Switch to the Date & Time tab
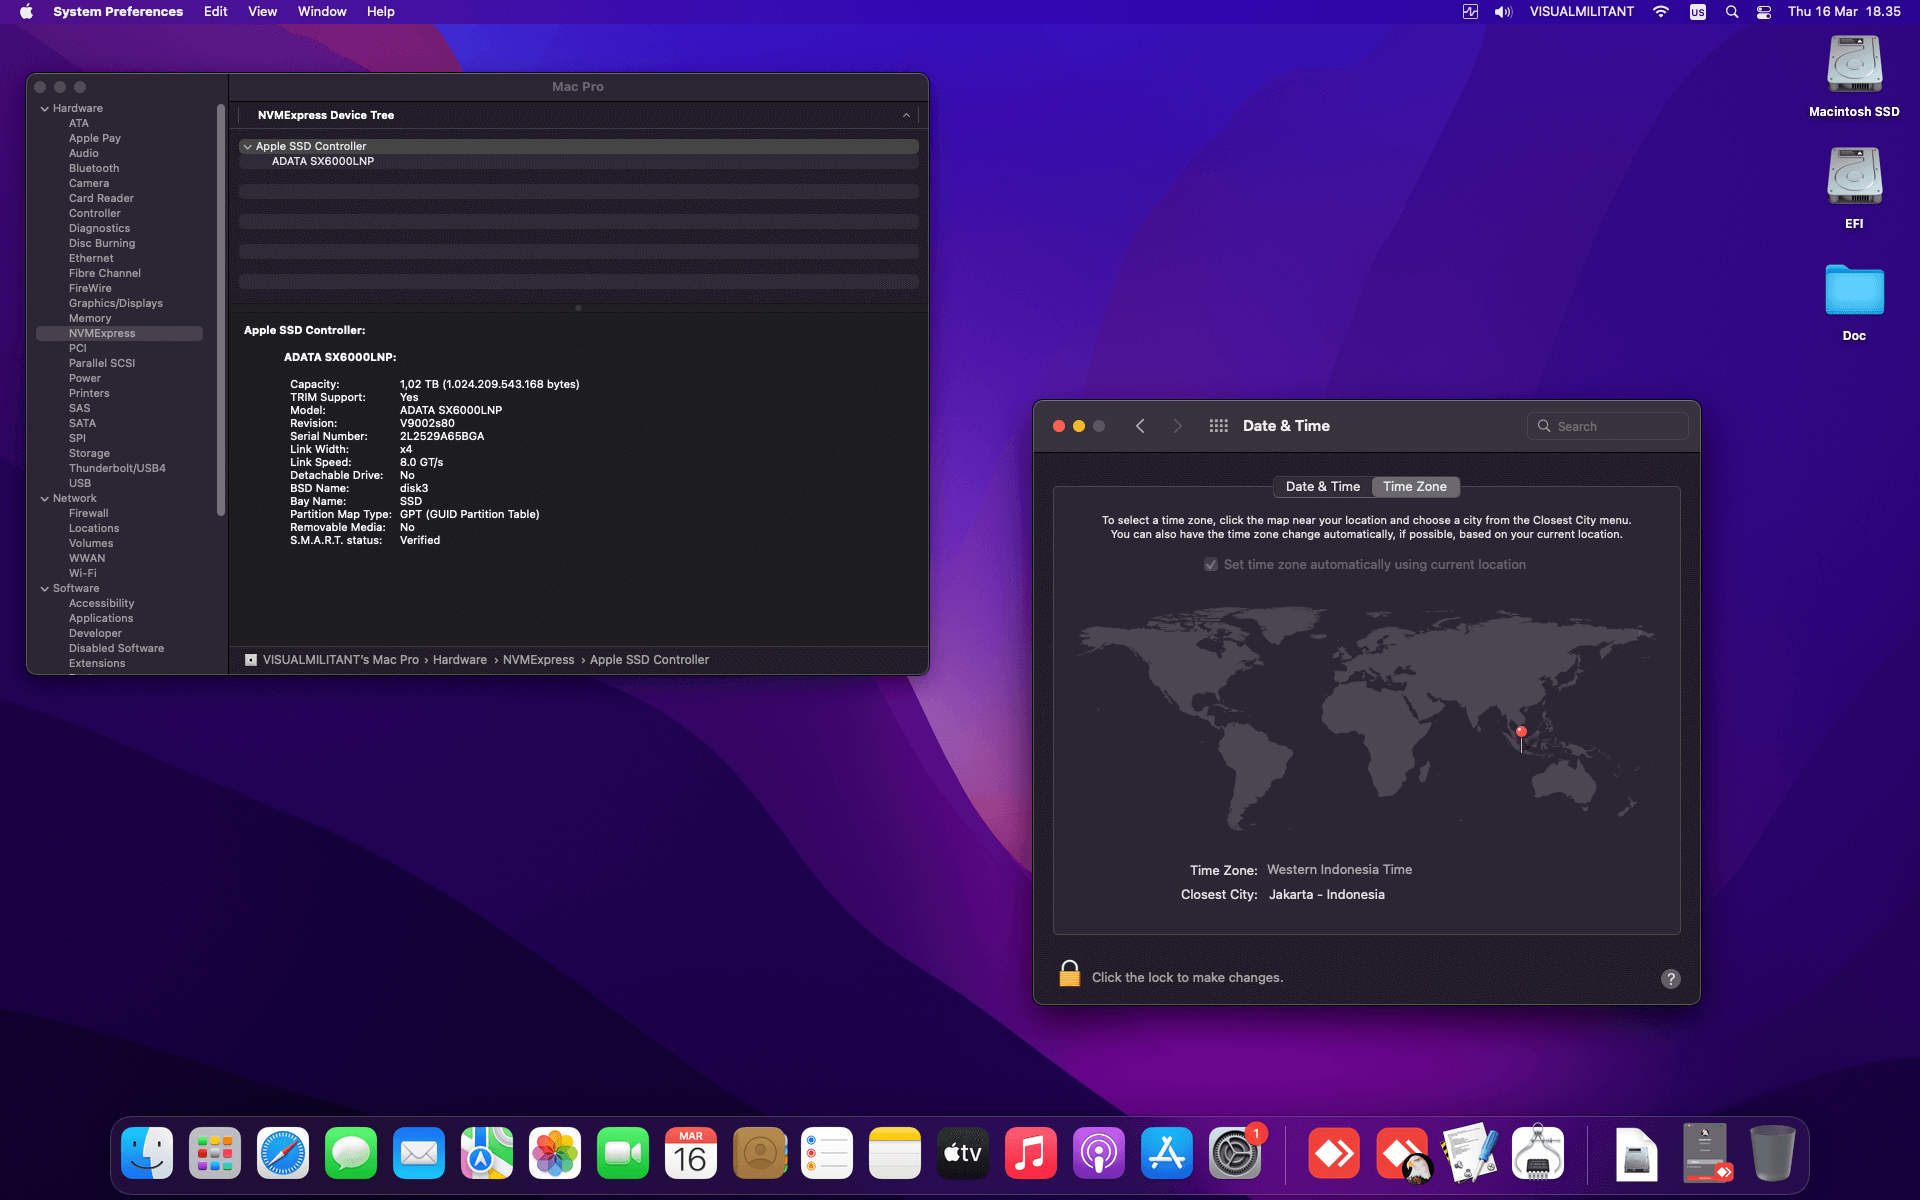This screenshot has width=1920, height=1200. [1322, 487]
